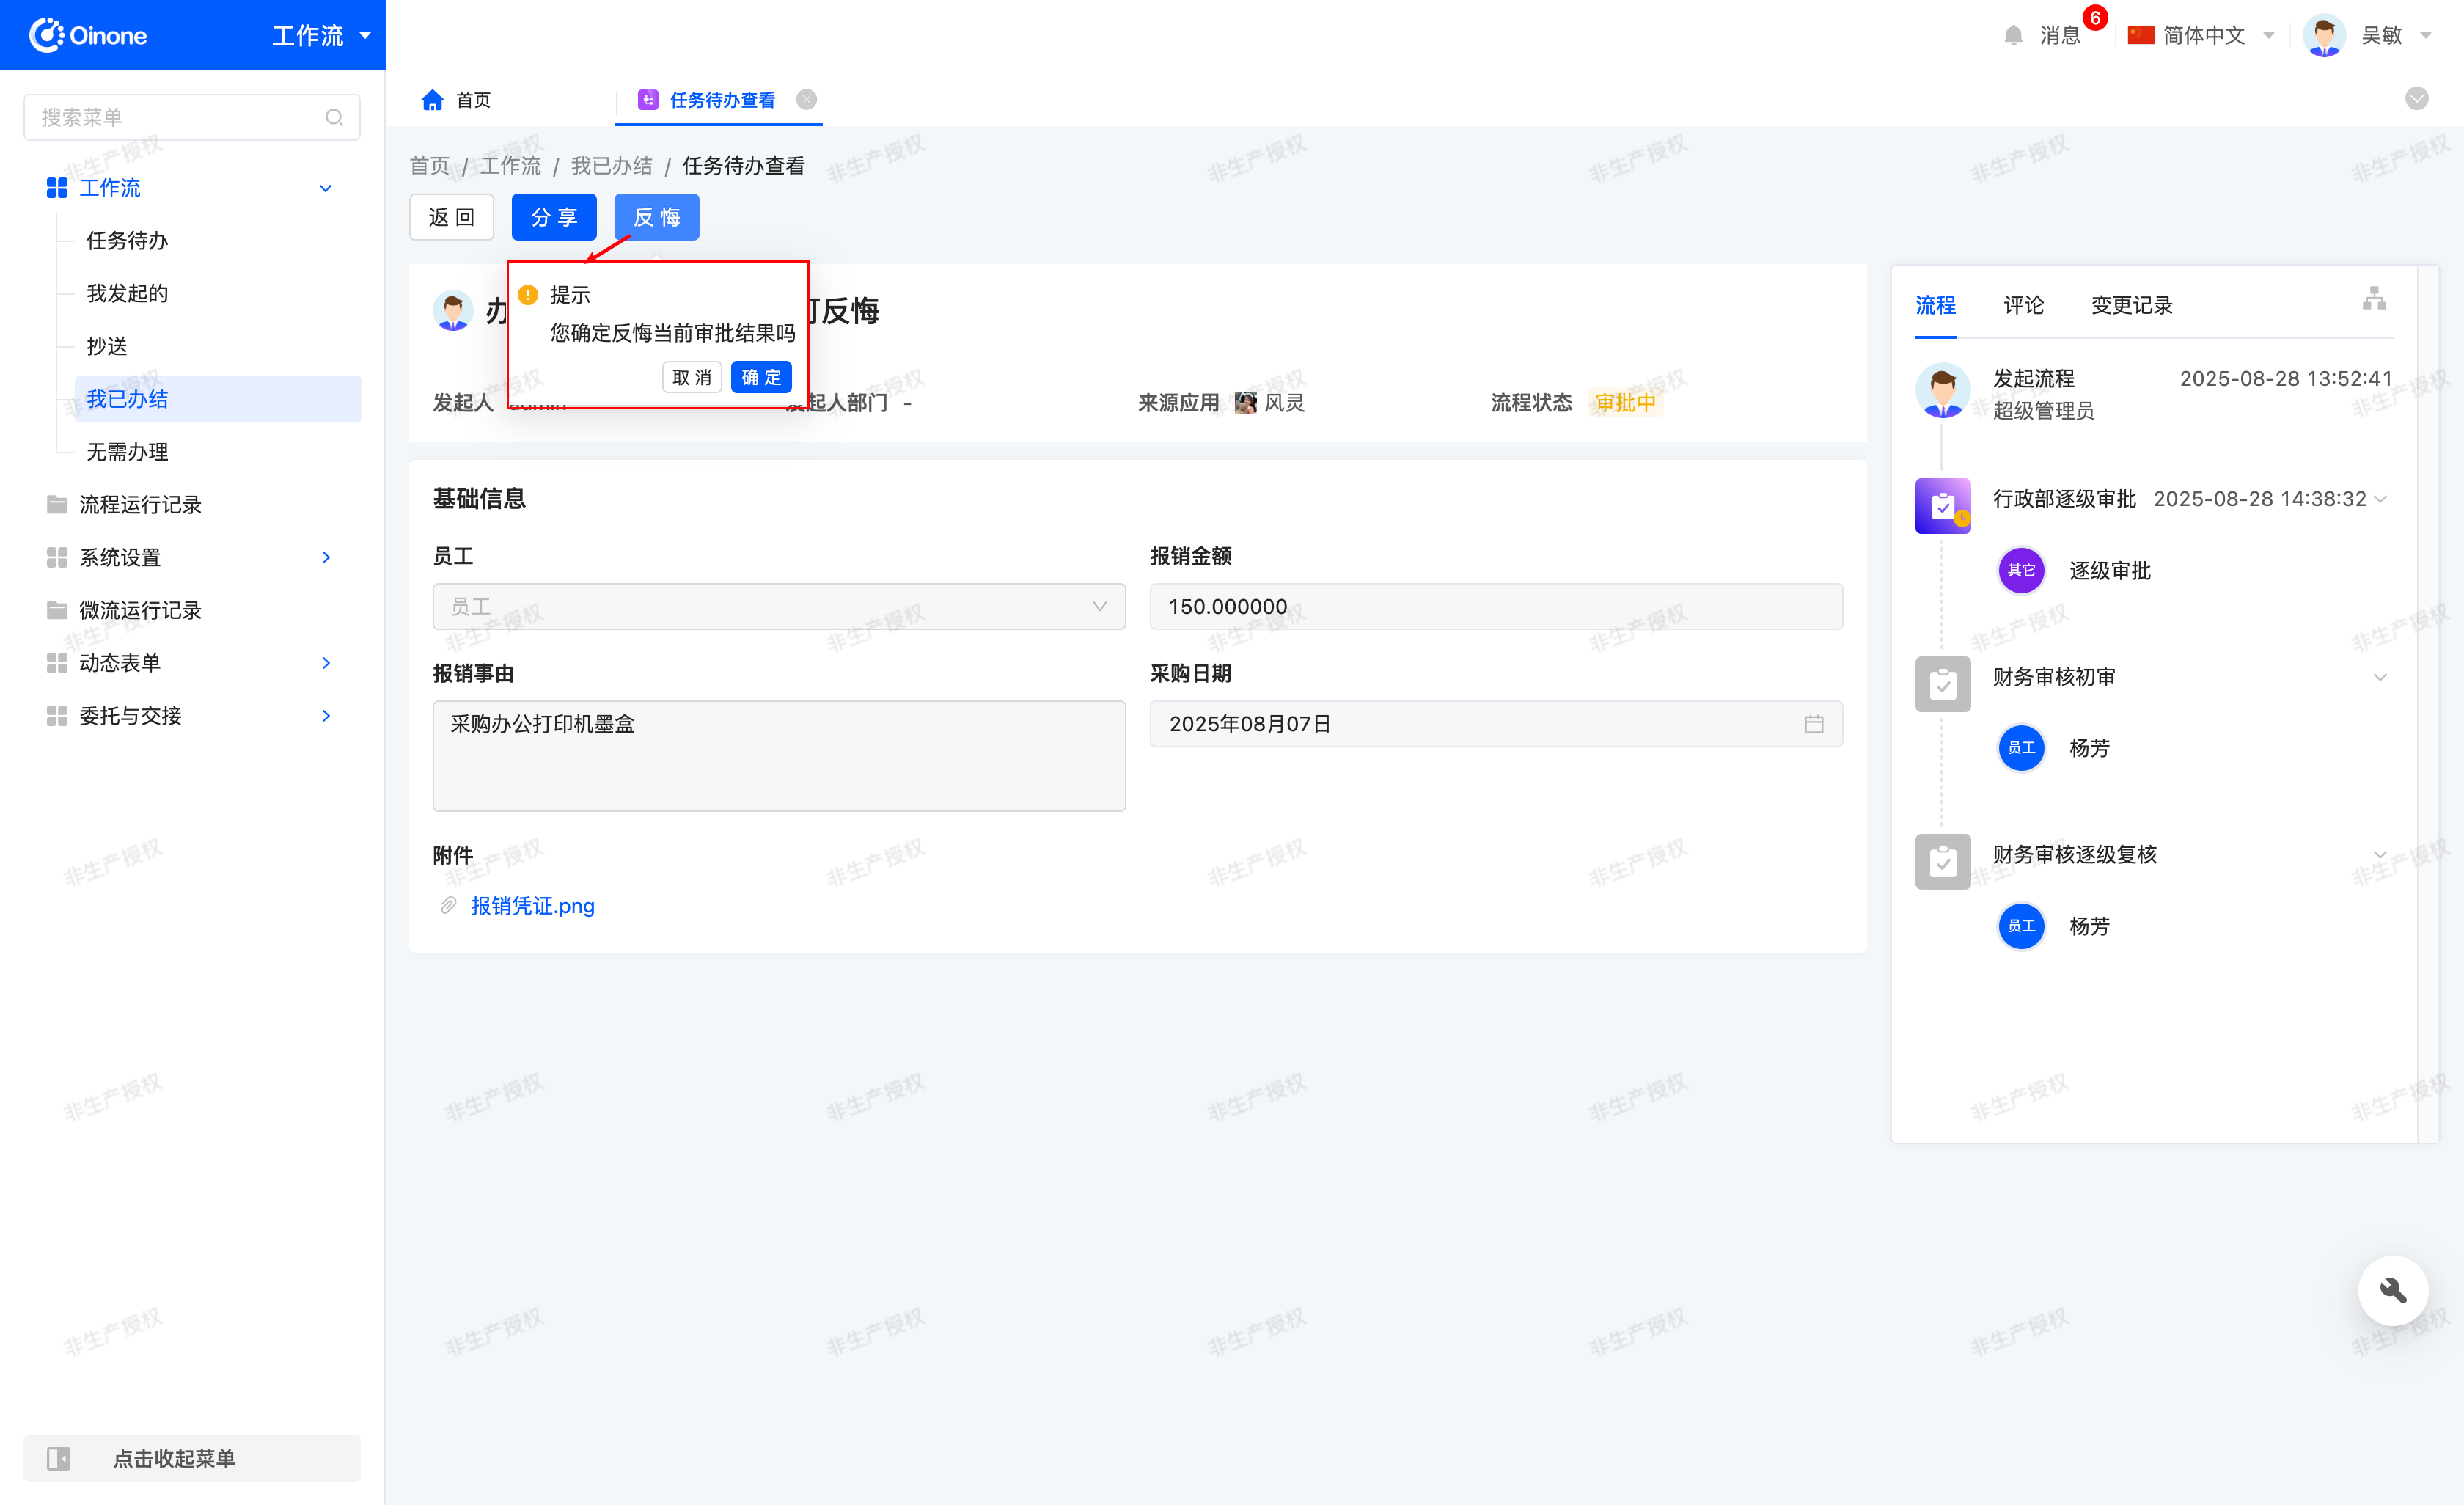Switch to the 变更记录 tab
This screenshot has width=2464, height=1505.
[2131, 305]
